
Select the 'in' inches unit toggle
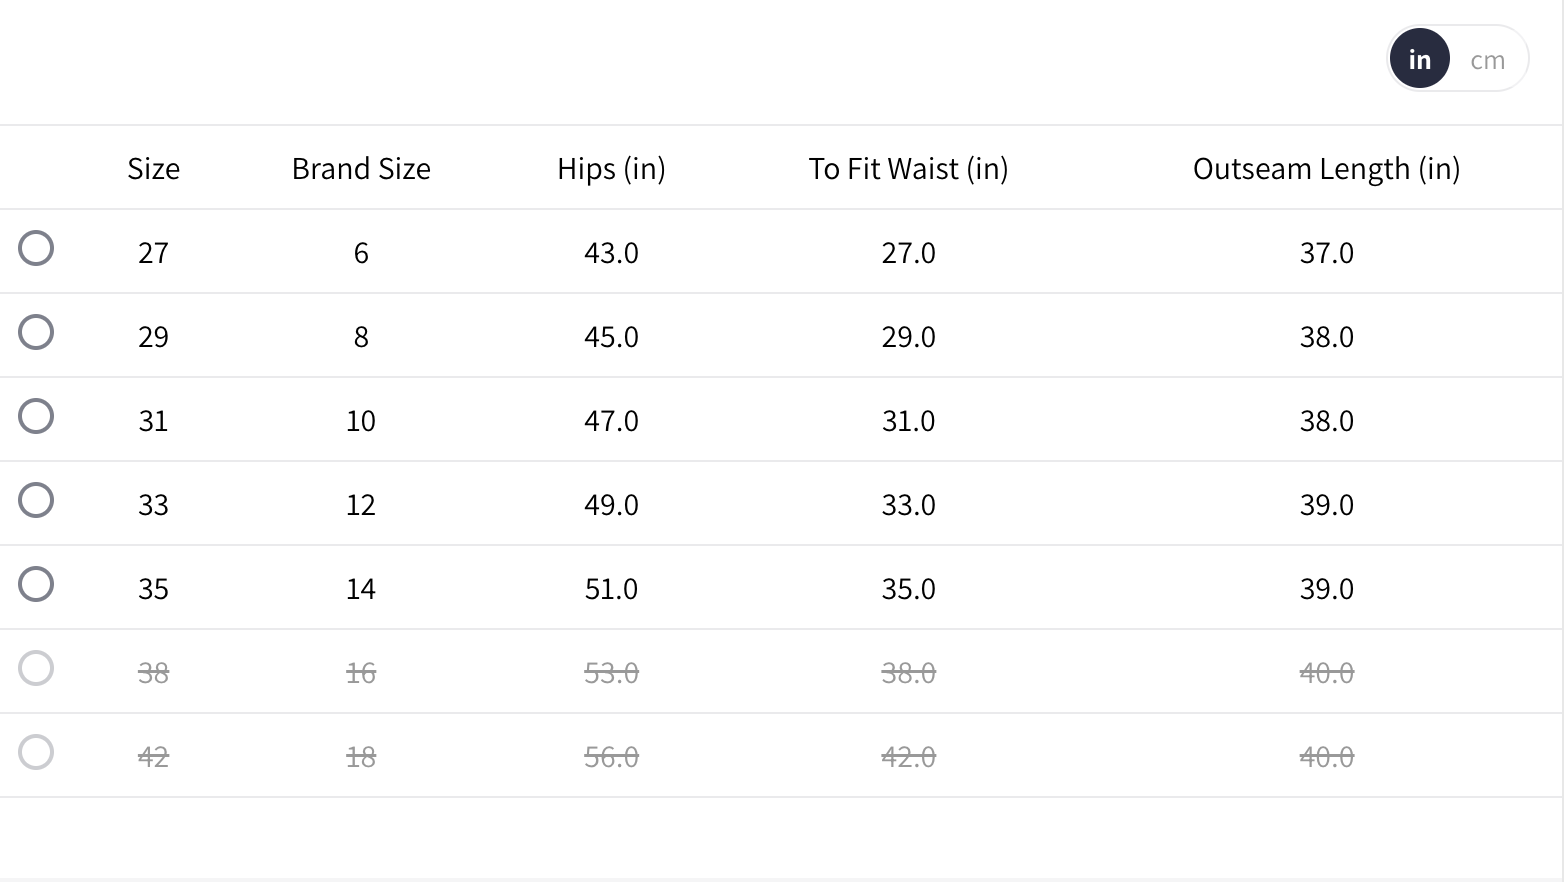pyautogui.click(x=1419, y=60)
